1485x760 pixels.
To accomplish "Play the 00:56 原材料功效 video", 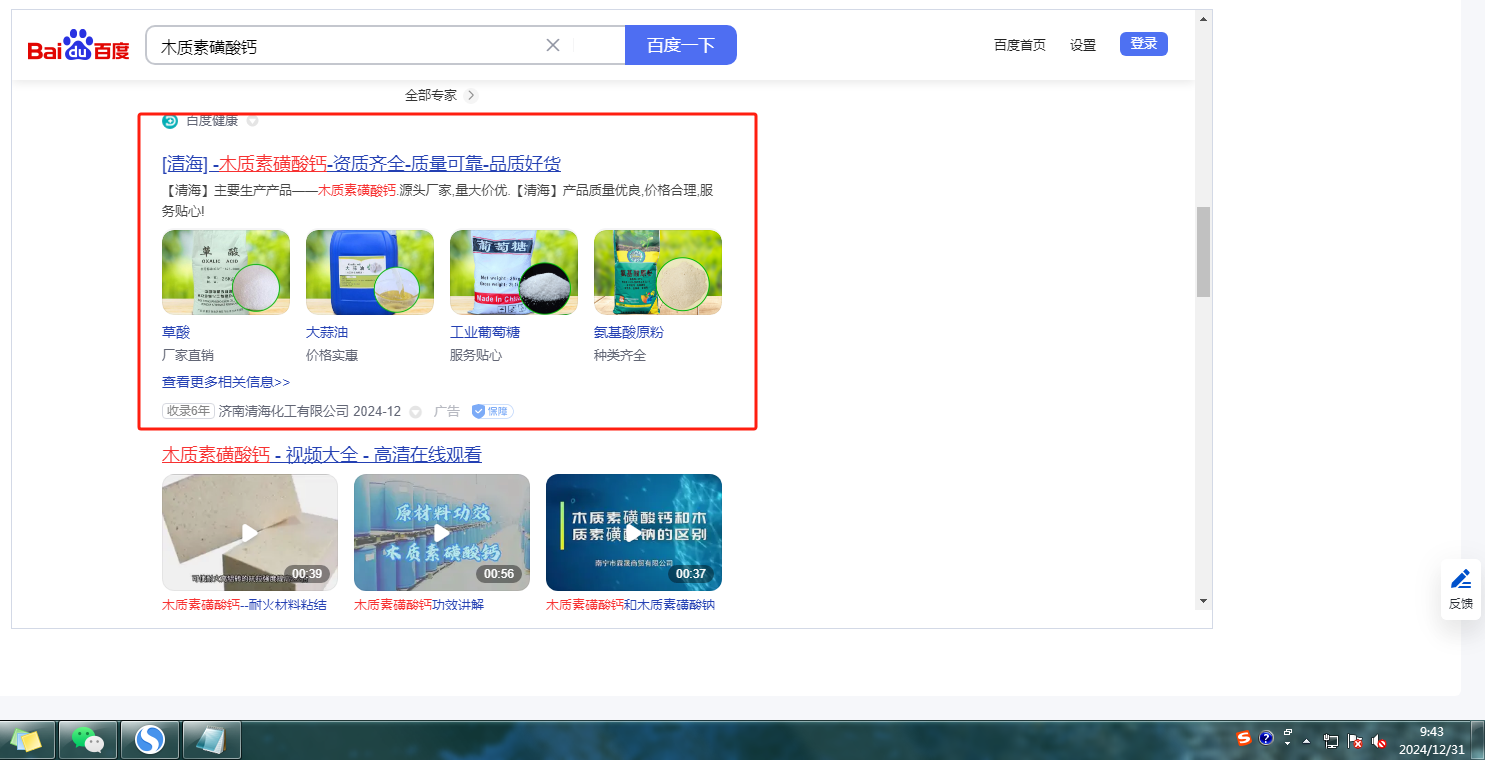I will [x=442, y=532].
